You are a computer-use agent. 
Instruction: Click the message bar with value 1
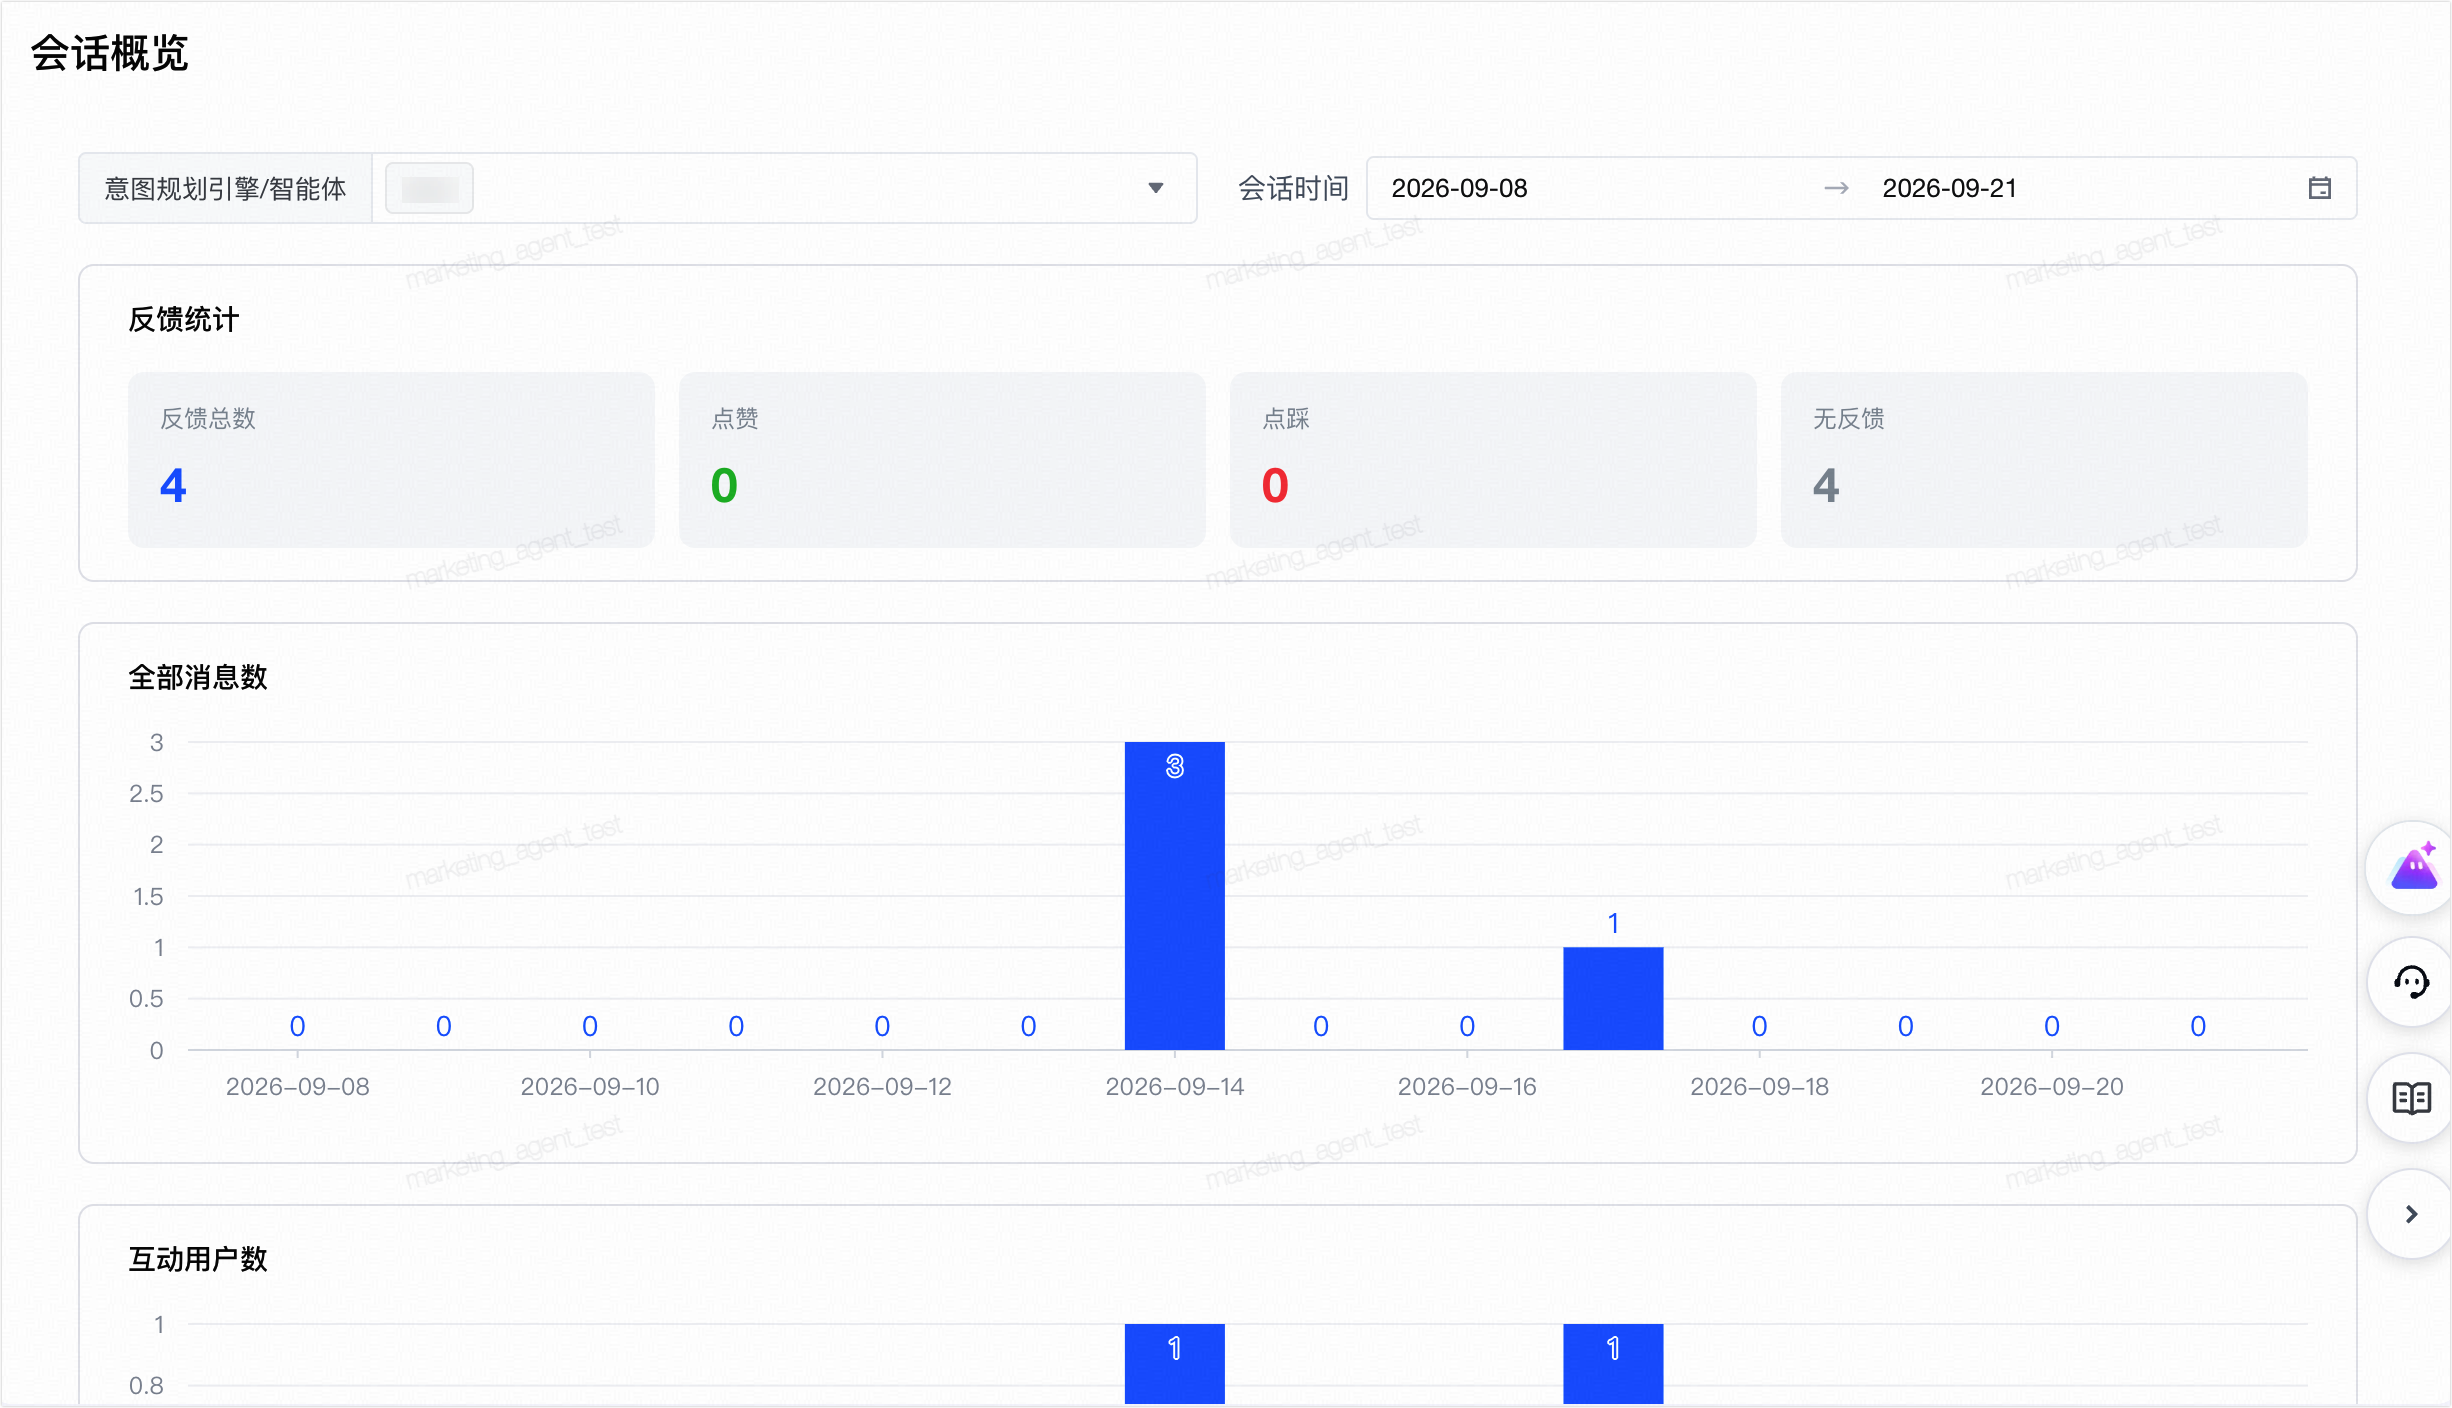click(1613, 998)
